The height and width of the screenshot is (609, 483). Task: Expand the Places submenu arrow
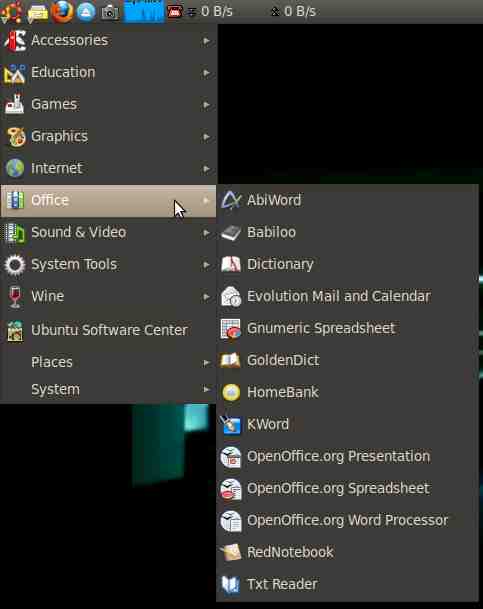(207, 363)
